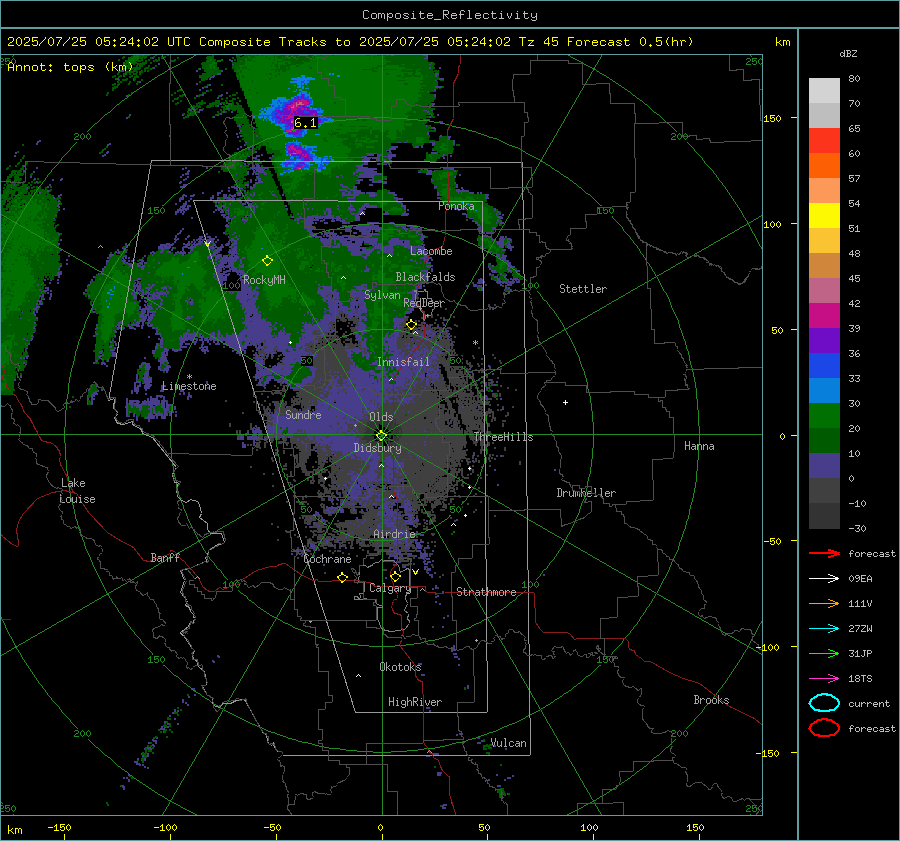Click the Olds city label
The height and width of the screenshot is (841, 900).
click(381, 417)
